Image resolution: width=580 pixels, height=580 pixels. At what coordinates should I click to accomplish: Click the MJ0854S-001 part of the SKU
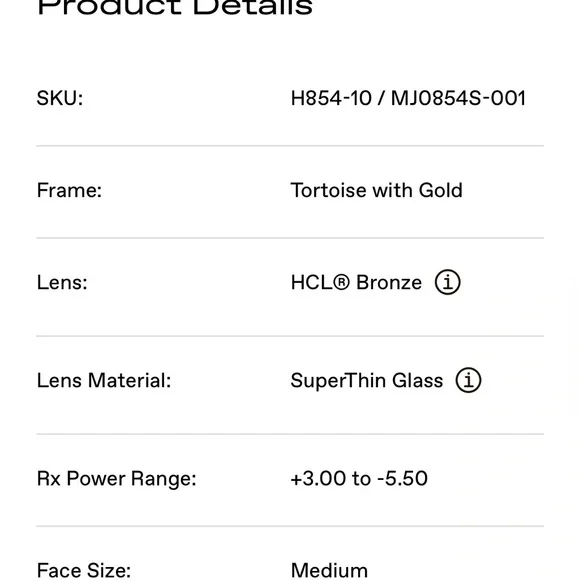pyautogui.click(x=458, y=98)
